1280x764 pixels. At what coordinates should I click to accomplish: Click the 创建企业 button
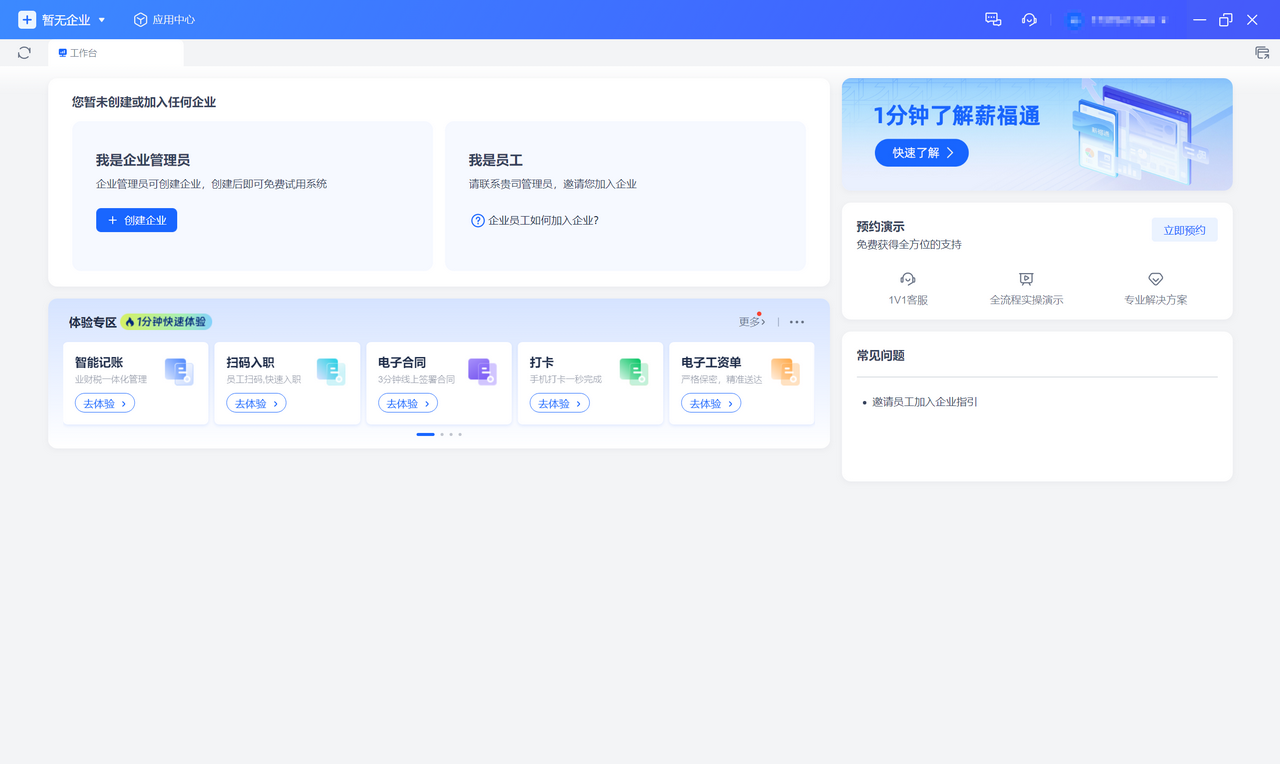tap(136, 220)
